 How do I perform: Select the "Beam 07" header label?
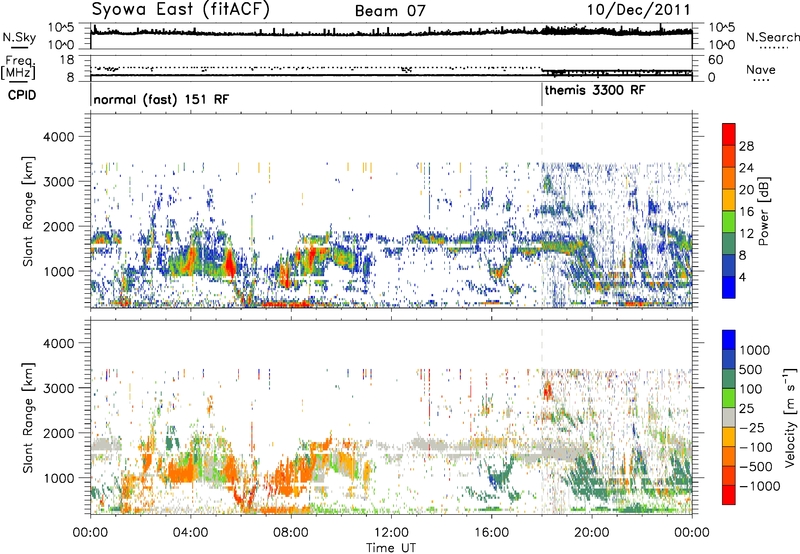[x=390, y=11]
